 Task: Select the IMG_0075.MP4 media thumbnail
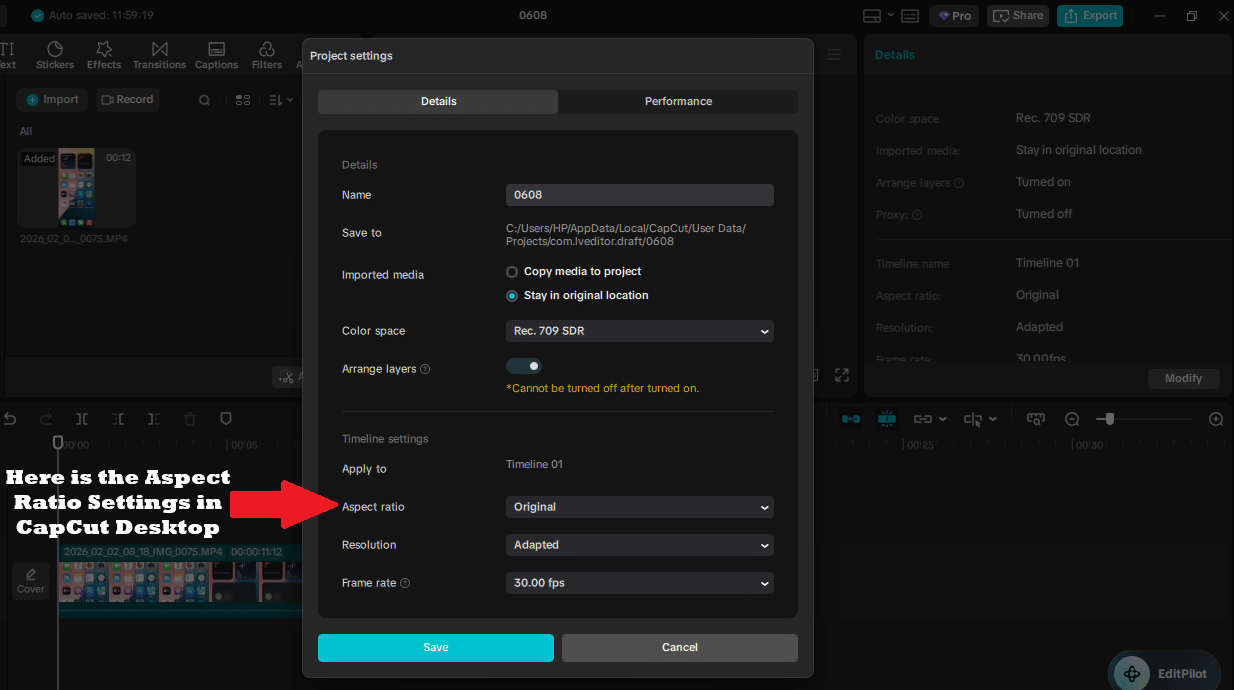pos(77,188)
